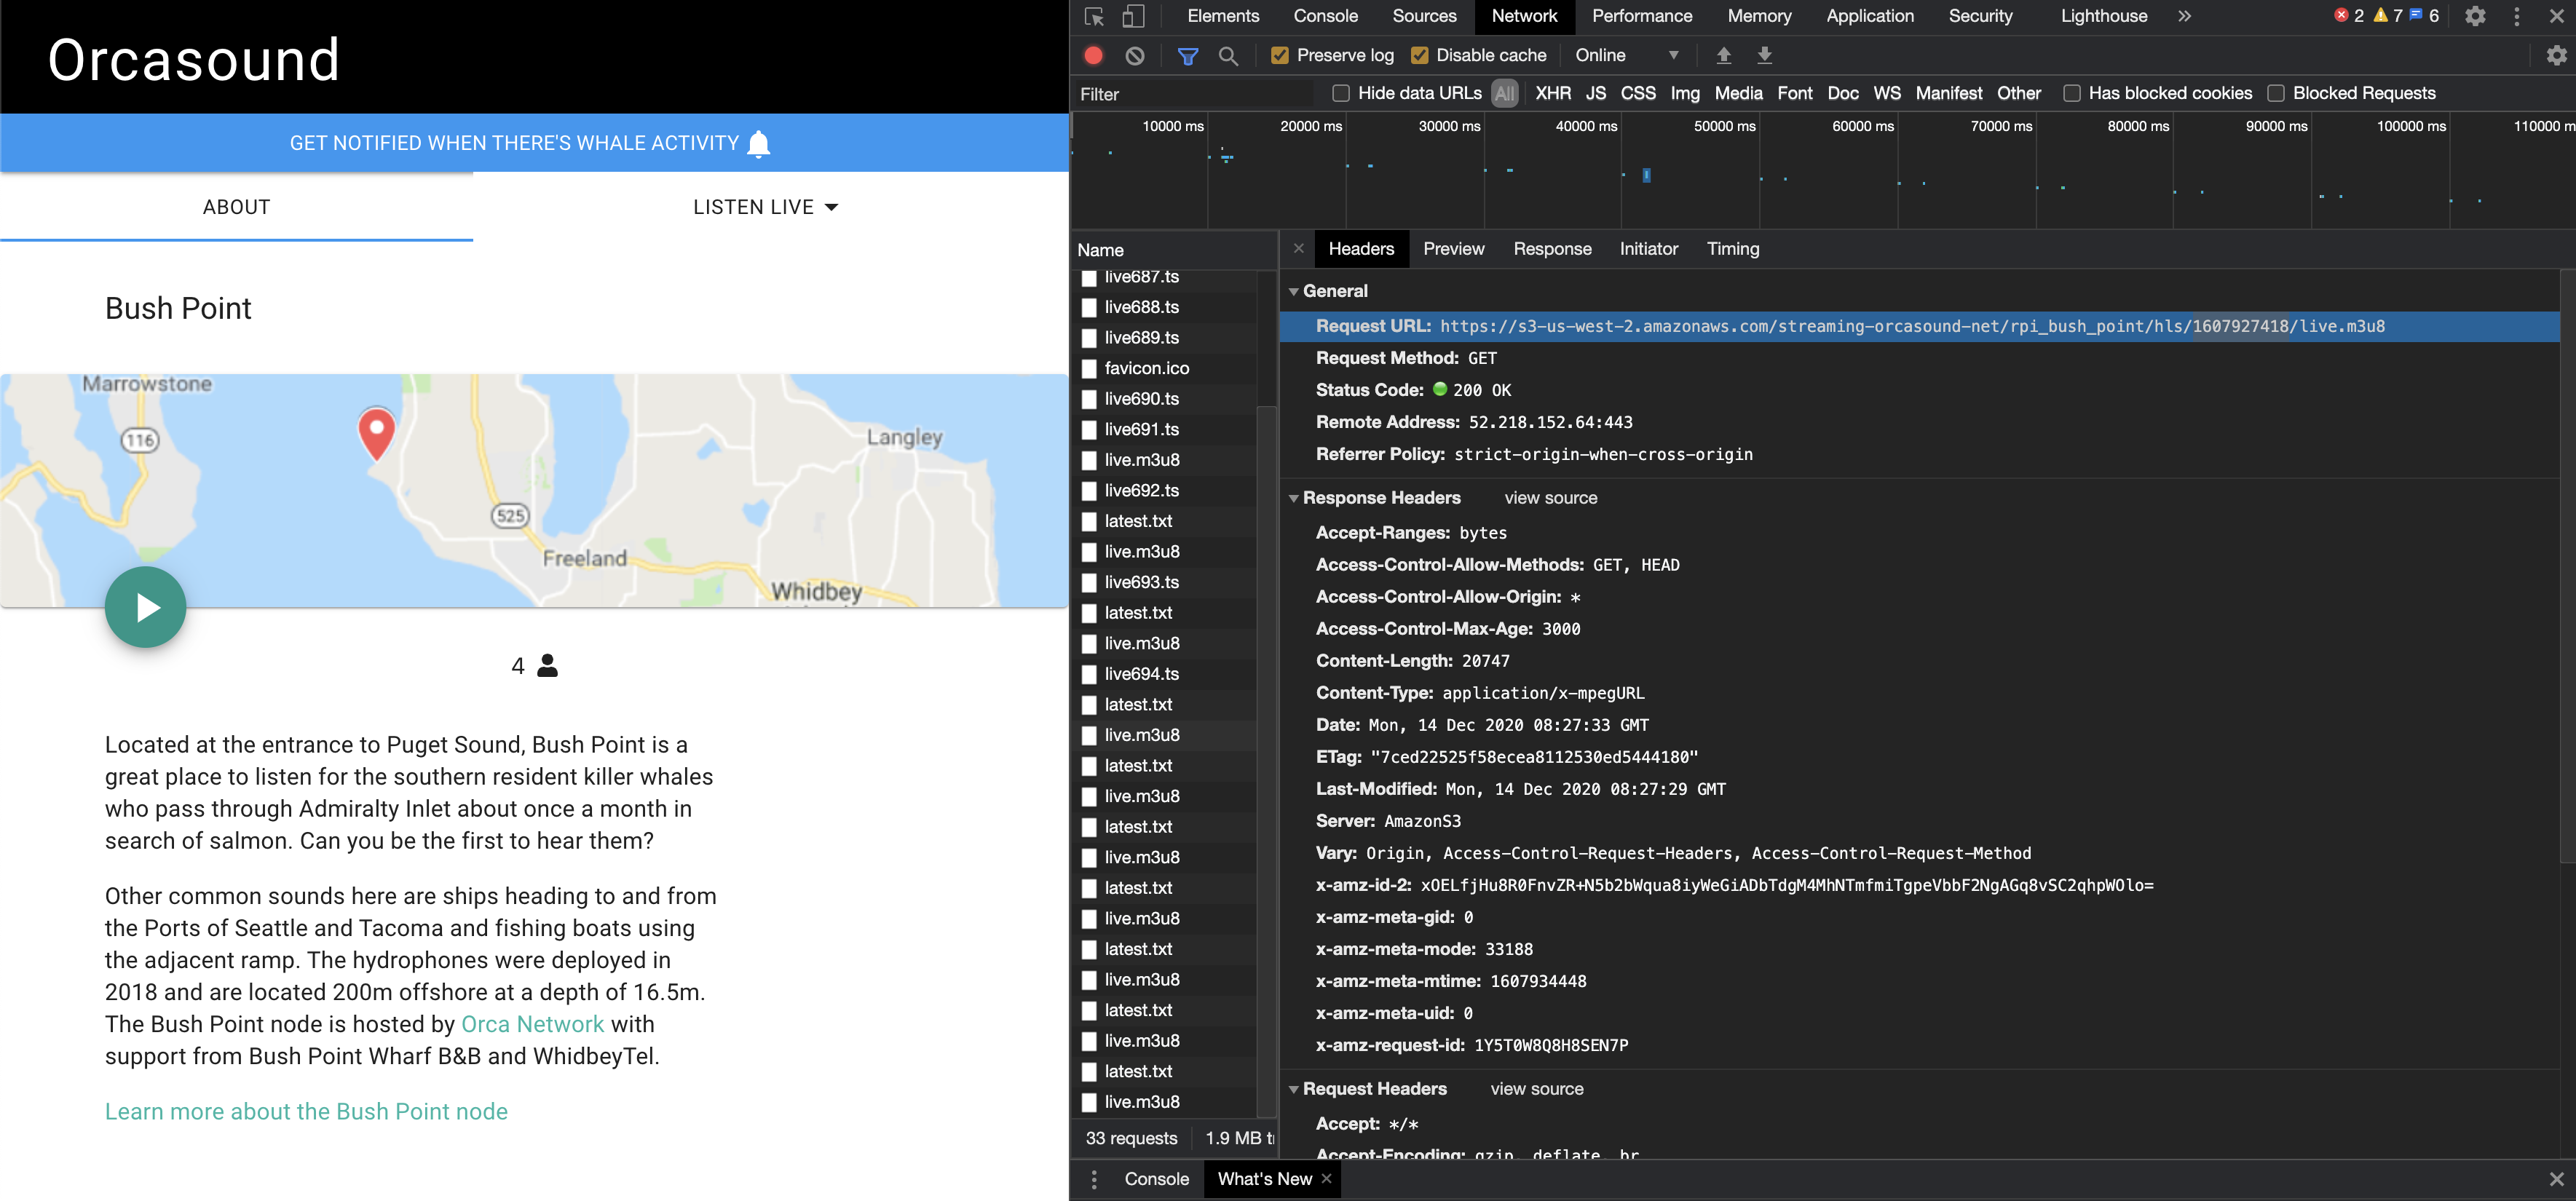Click the 50000 ms timeline request marker
This screenshot has height=1201, width=2576.
point(1646,175)
